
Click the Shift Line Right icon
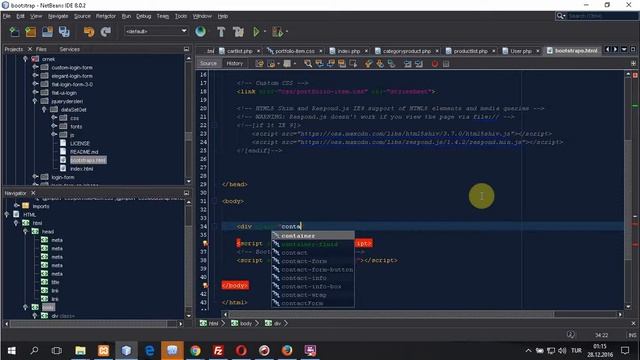(419, 64)
